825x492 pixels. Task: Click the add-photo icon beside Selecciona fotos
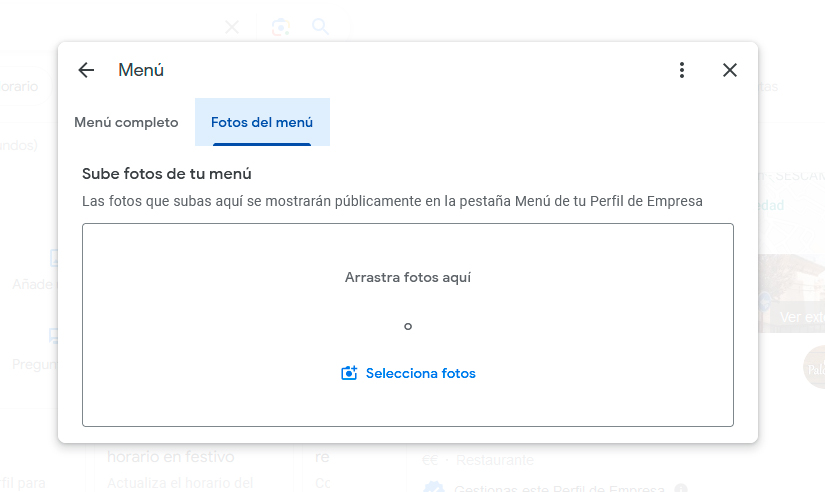coord(349,373)
